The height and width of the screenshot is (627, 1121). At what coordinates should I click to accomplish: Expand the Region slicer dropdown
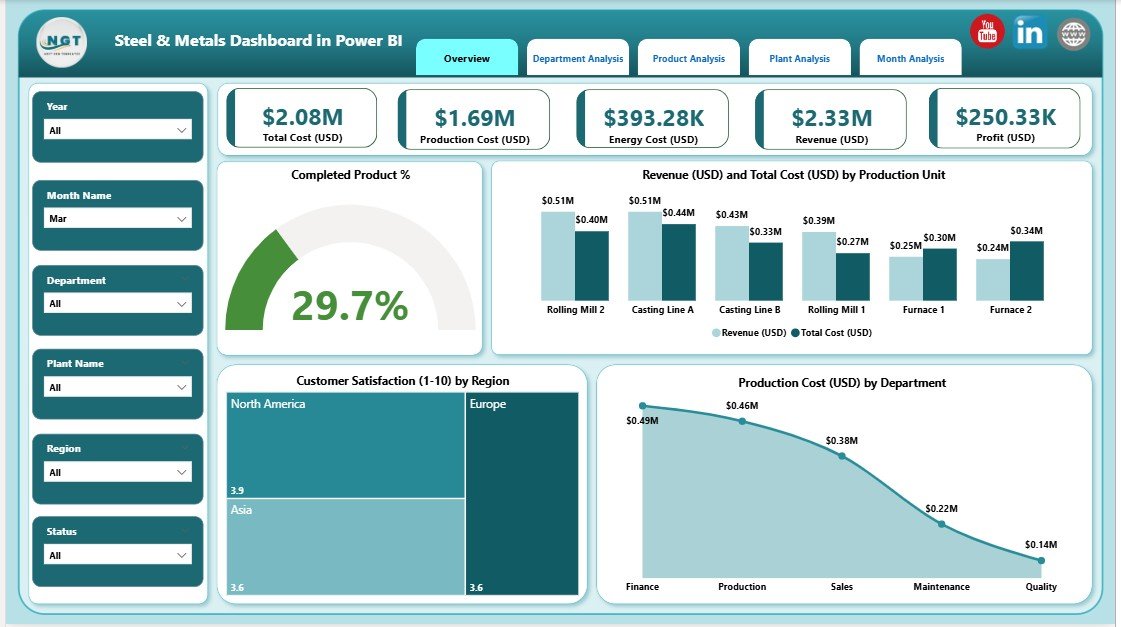[118, 472]
